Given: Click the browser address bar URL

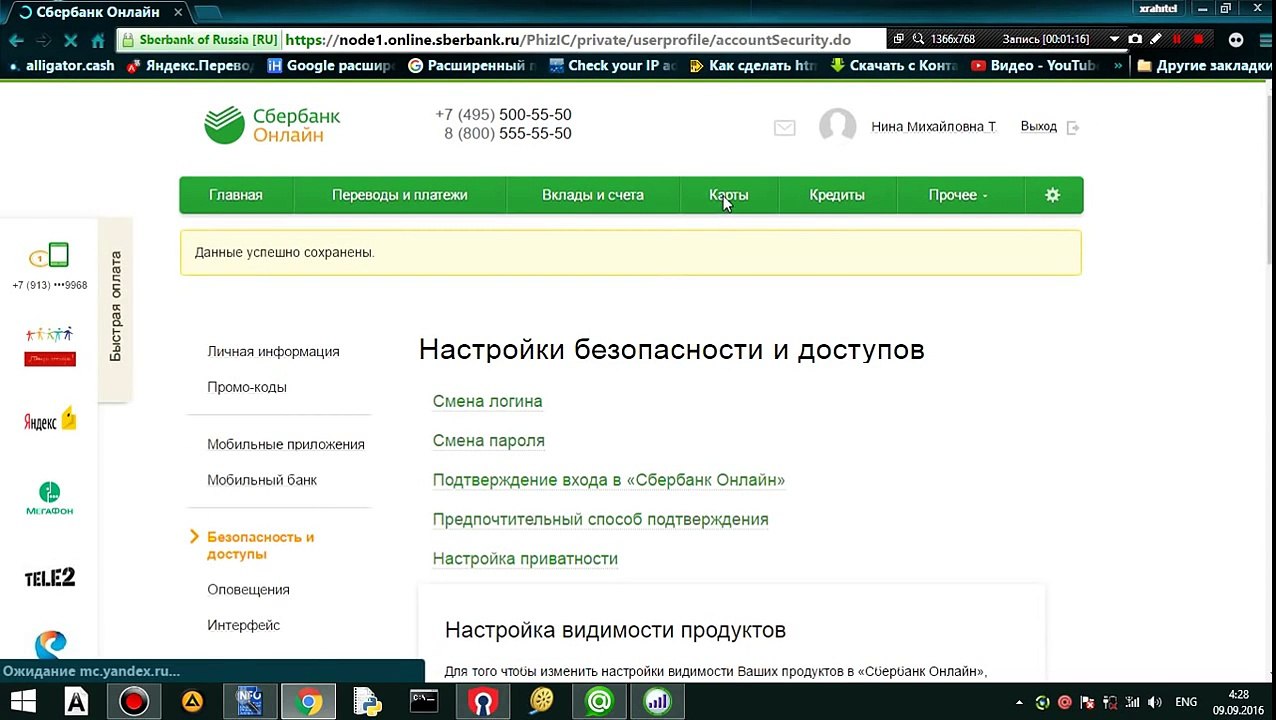Looking at the screenshot, I should tap(568, 40).
